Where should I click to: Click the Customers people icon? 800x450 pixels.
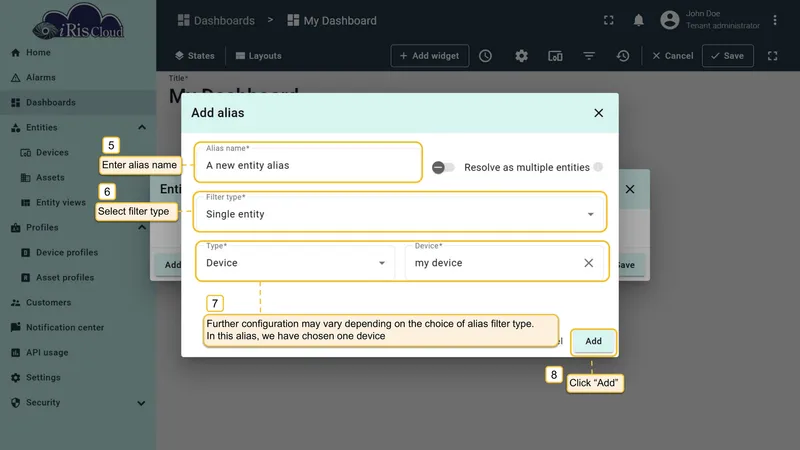click(x=15, y=303)
